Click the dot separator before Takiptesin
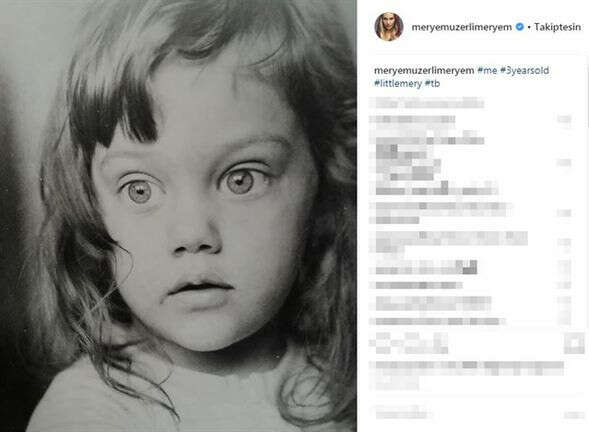 [x=529, y=27]
